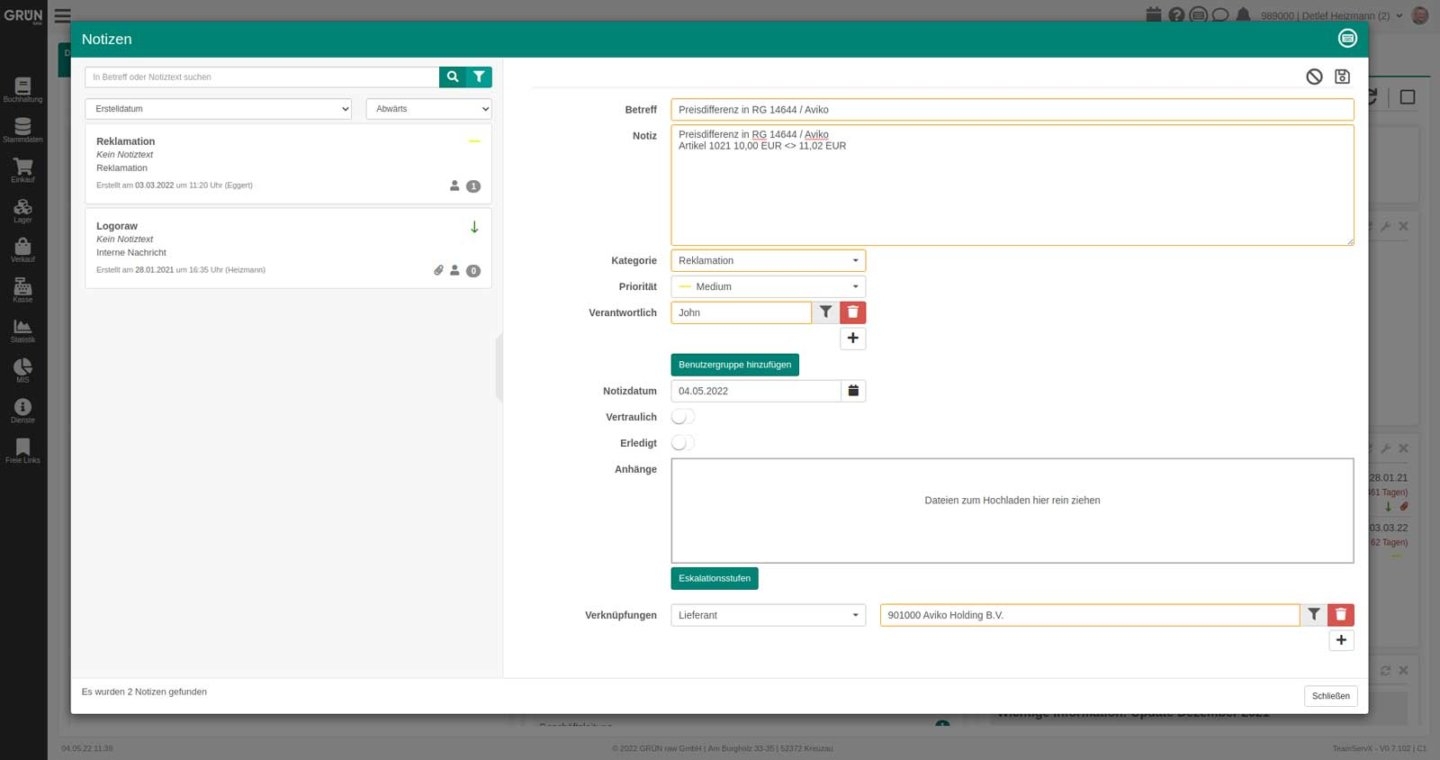Click the search magnifier button
Image resolution: width=1440 pixels, height=760 pixels.
click(453, 77)
